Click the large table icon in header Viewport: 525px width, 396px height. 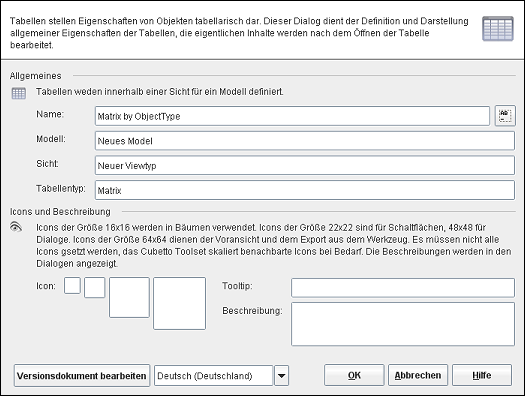[498, 29]
